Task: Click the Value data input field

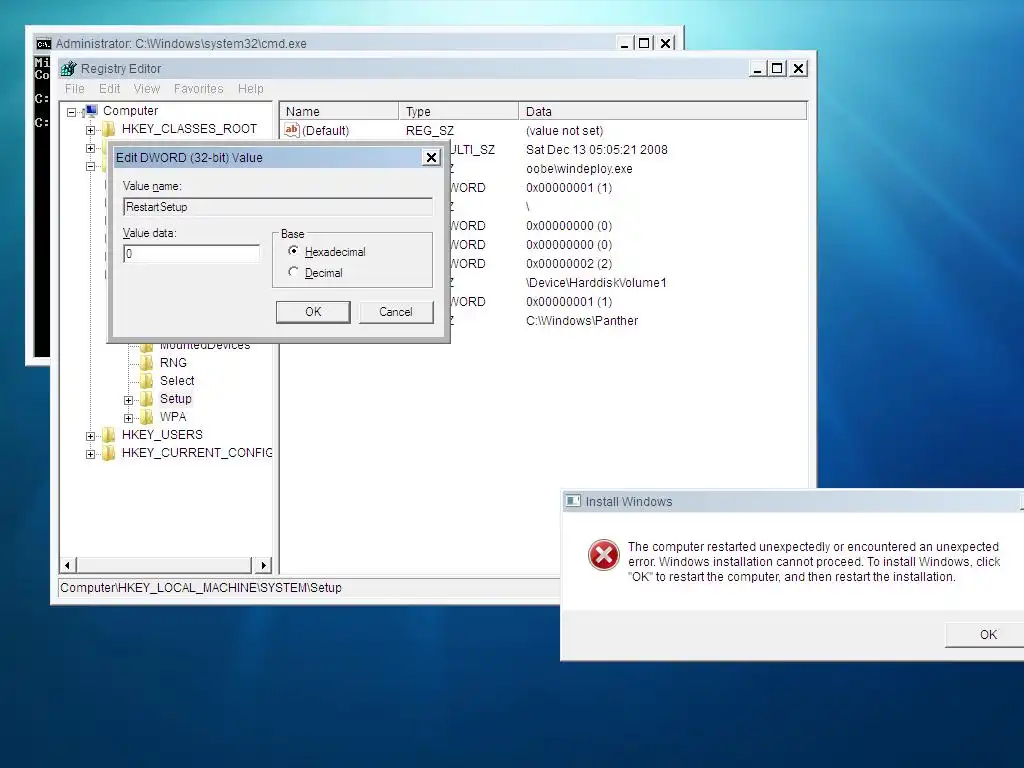Action: click(191, 253)
